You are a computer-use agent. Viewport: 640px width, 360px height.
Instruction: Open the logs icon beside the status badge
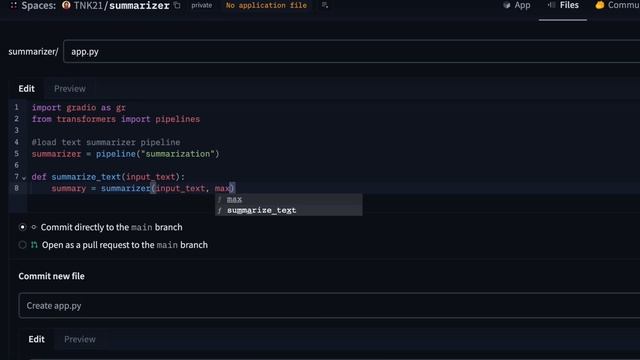[x=325, y=5]
